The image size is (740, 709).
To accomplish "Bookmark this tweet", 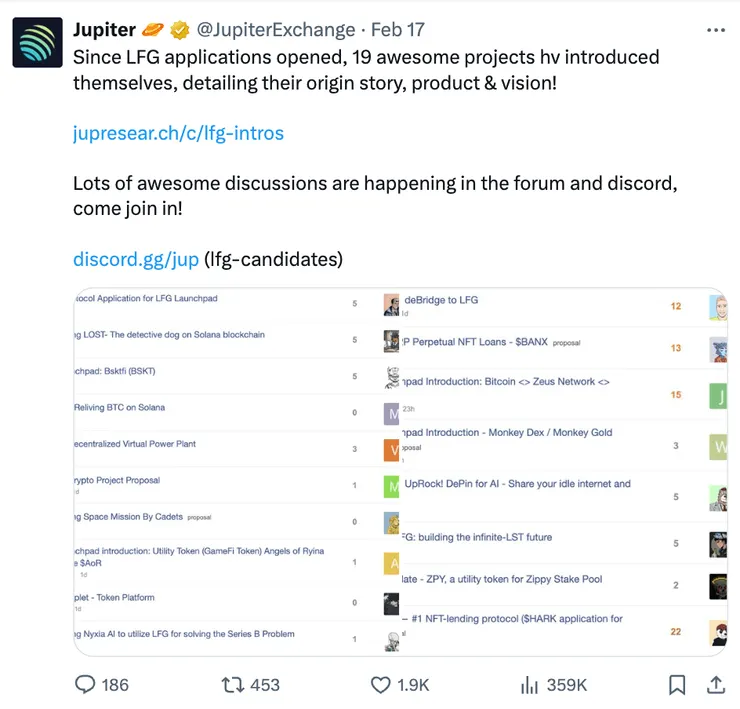I will (x=677, y=684).
